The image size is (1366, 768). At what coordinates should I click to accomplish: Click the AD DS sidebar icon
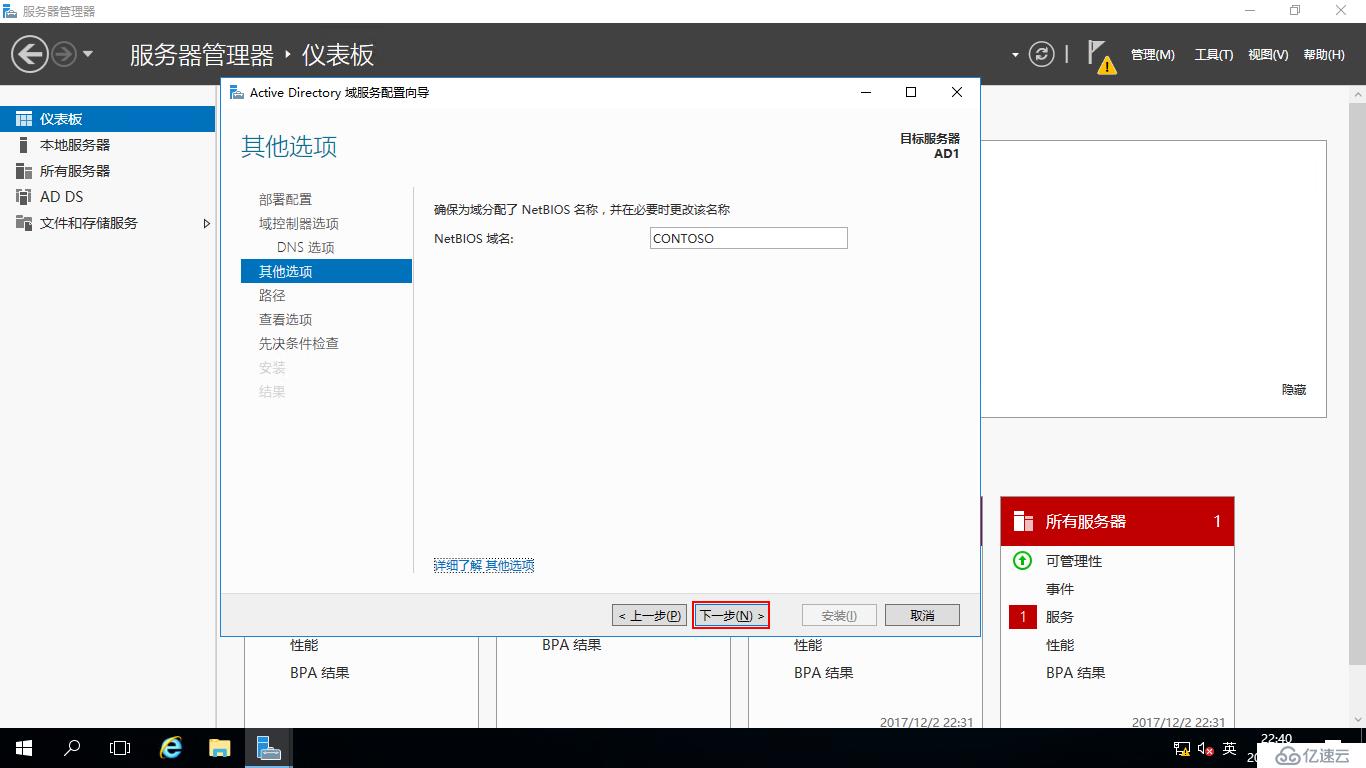pos(24,197)
